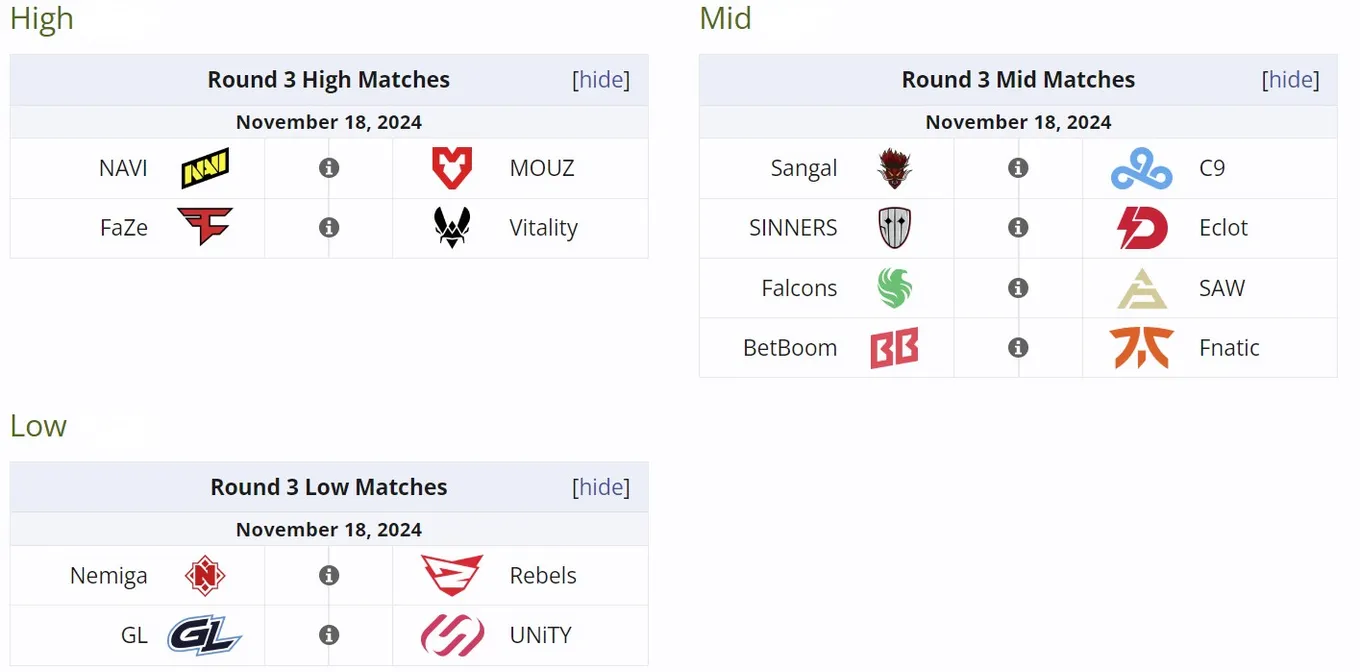Click the SINNERS team name link
The image size is (1360, 672).
click(793, 228)
